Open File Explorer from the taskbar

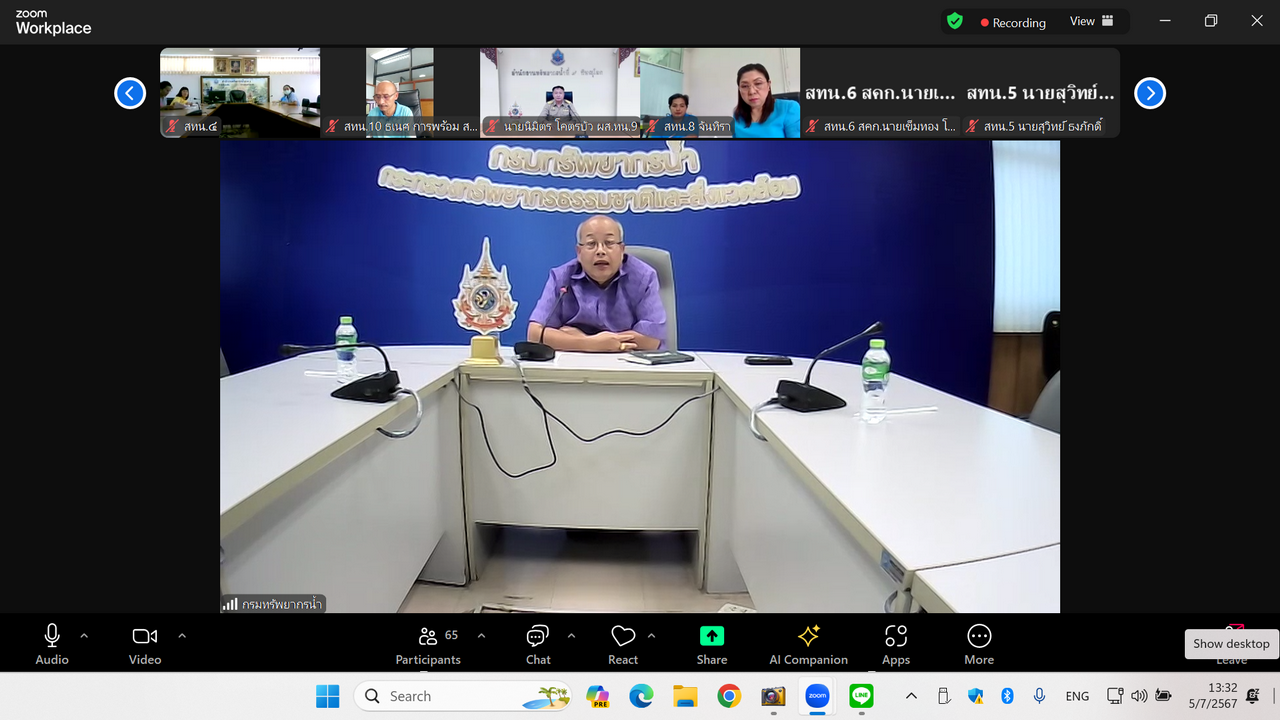(685, 696)
